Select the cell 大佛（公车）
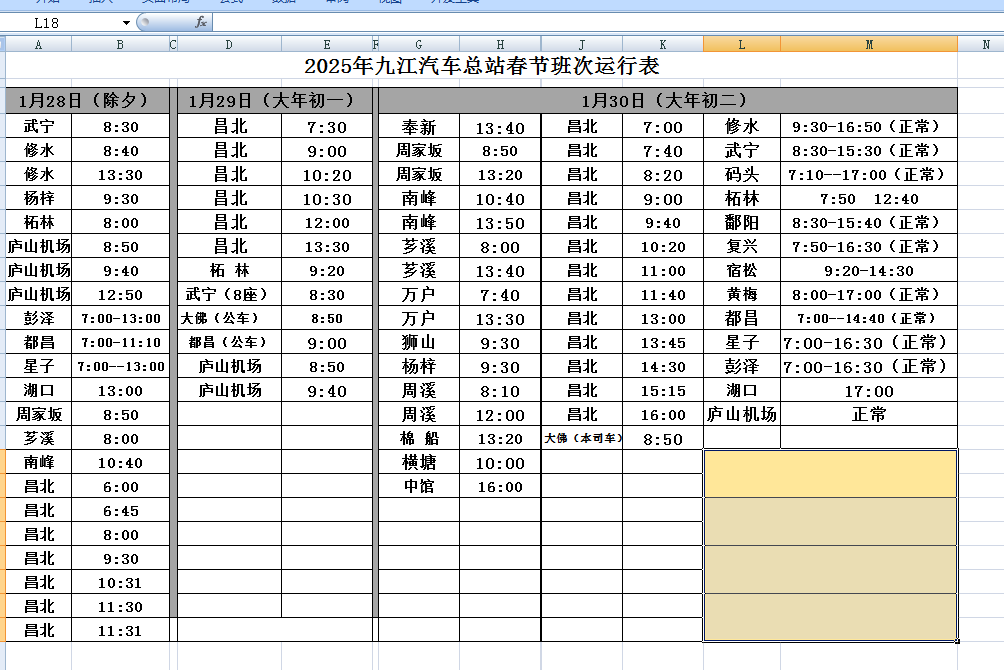 [x=229, y=318]
